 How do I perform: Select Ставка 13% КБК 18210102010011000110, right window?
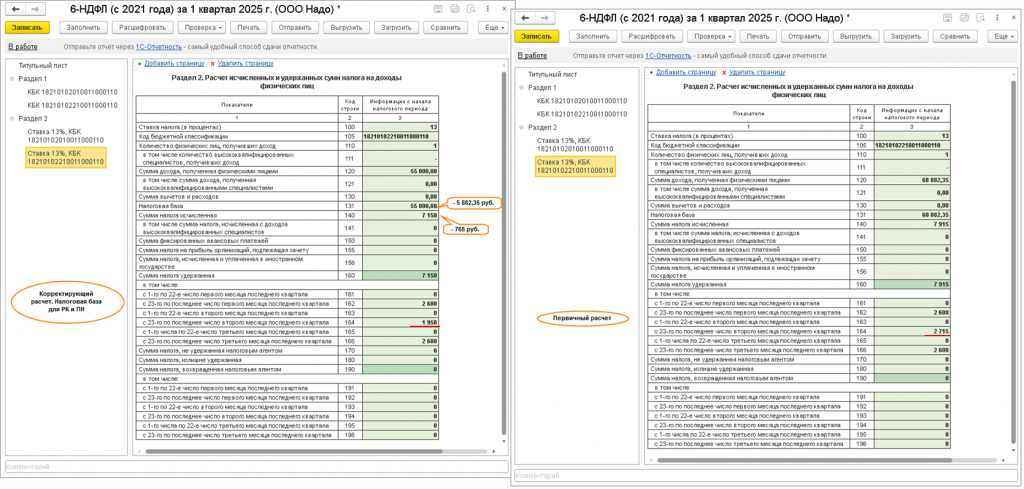575,144
